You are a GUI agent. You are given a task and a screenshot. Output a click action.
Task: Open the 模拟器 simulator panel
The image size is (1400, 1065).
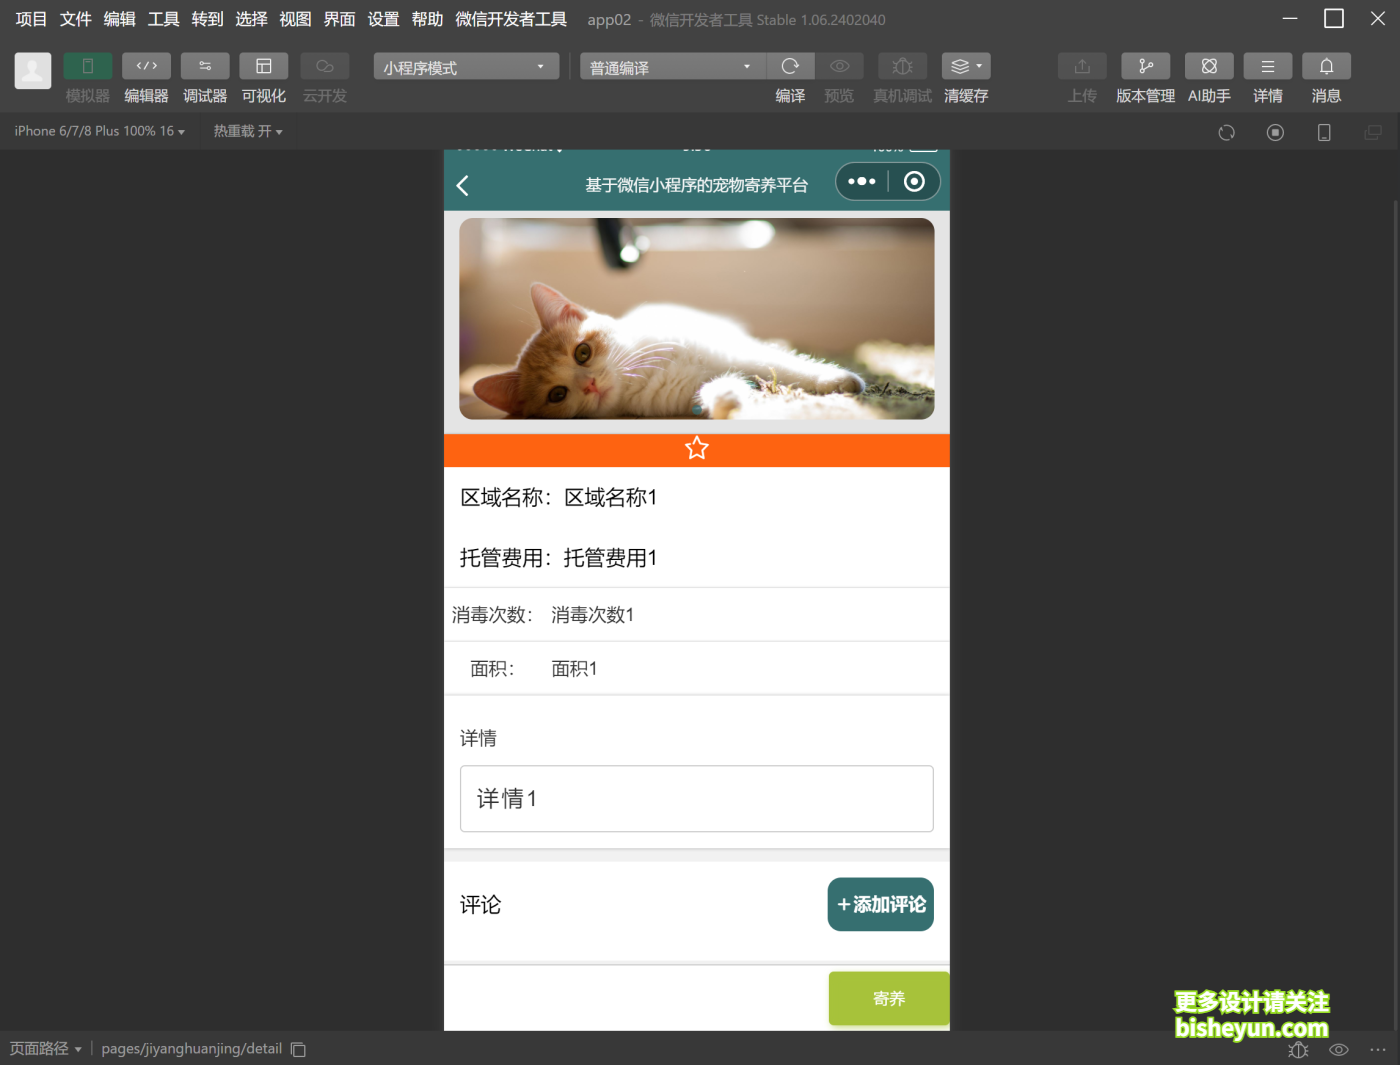(x=87, y=65)
